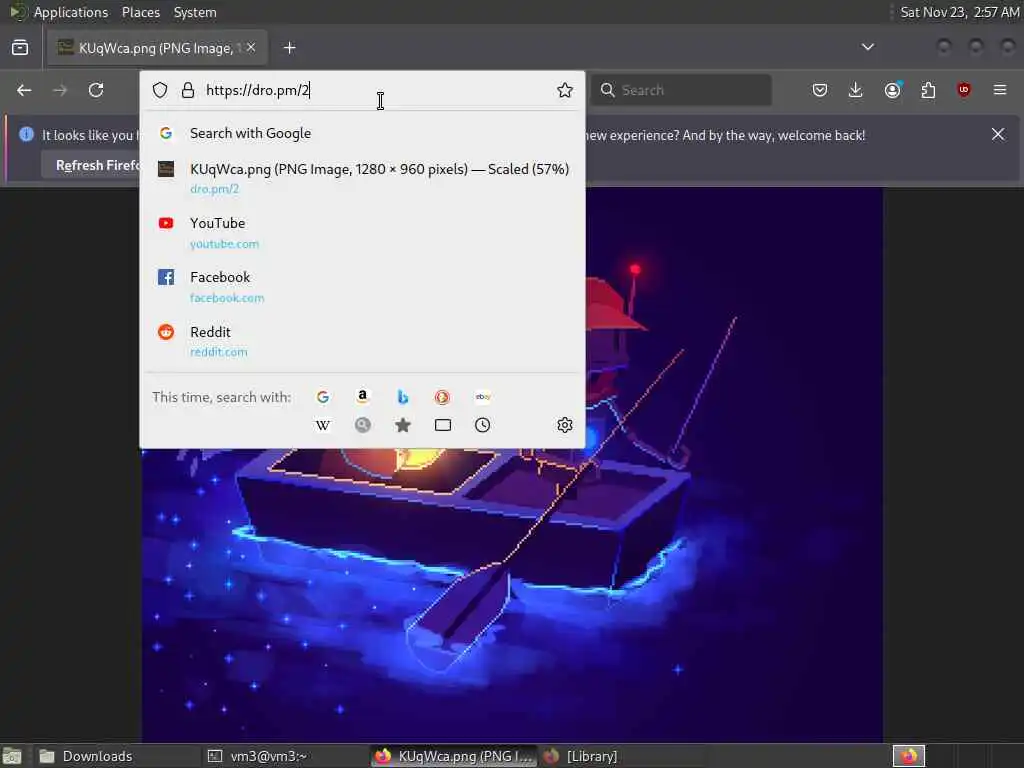The image size is (1024, 768).
Task: Choose Search with Google suggestion
Action: (362, 133)
